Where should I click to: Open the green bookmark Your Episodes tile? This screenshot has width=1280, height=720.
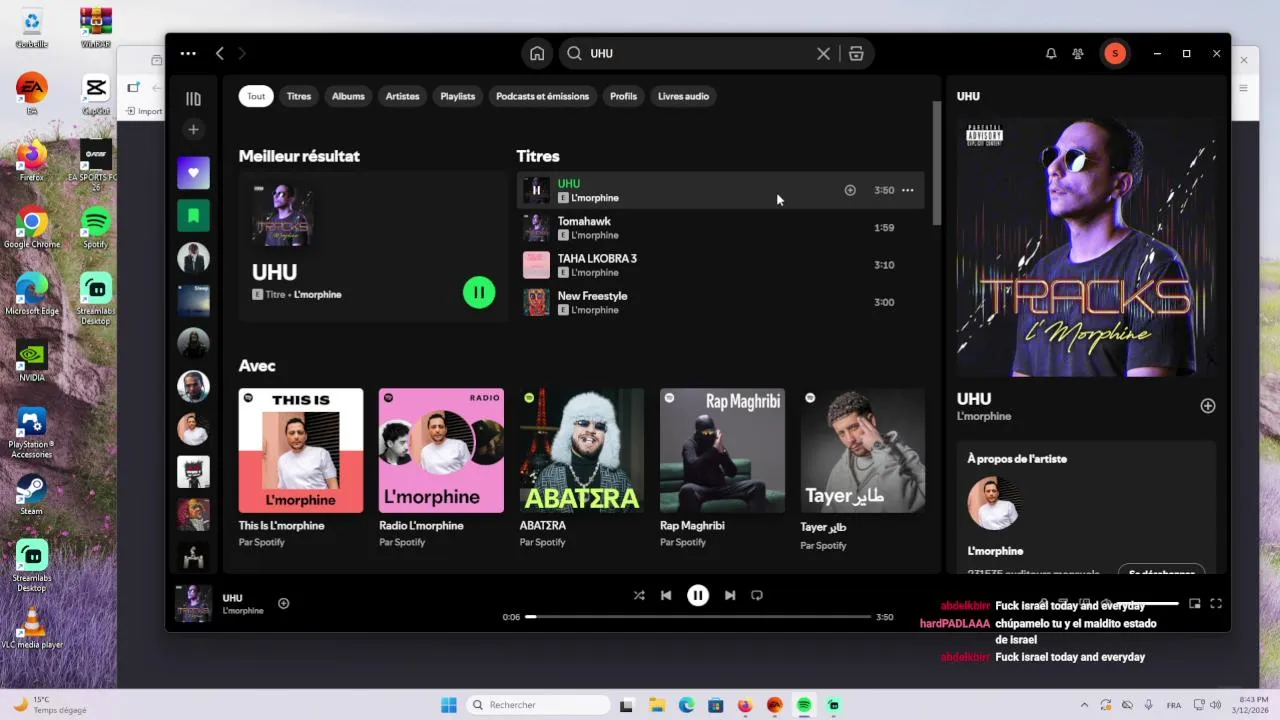(193, 215)
